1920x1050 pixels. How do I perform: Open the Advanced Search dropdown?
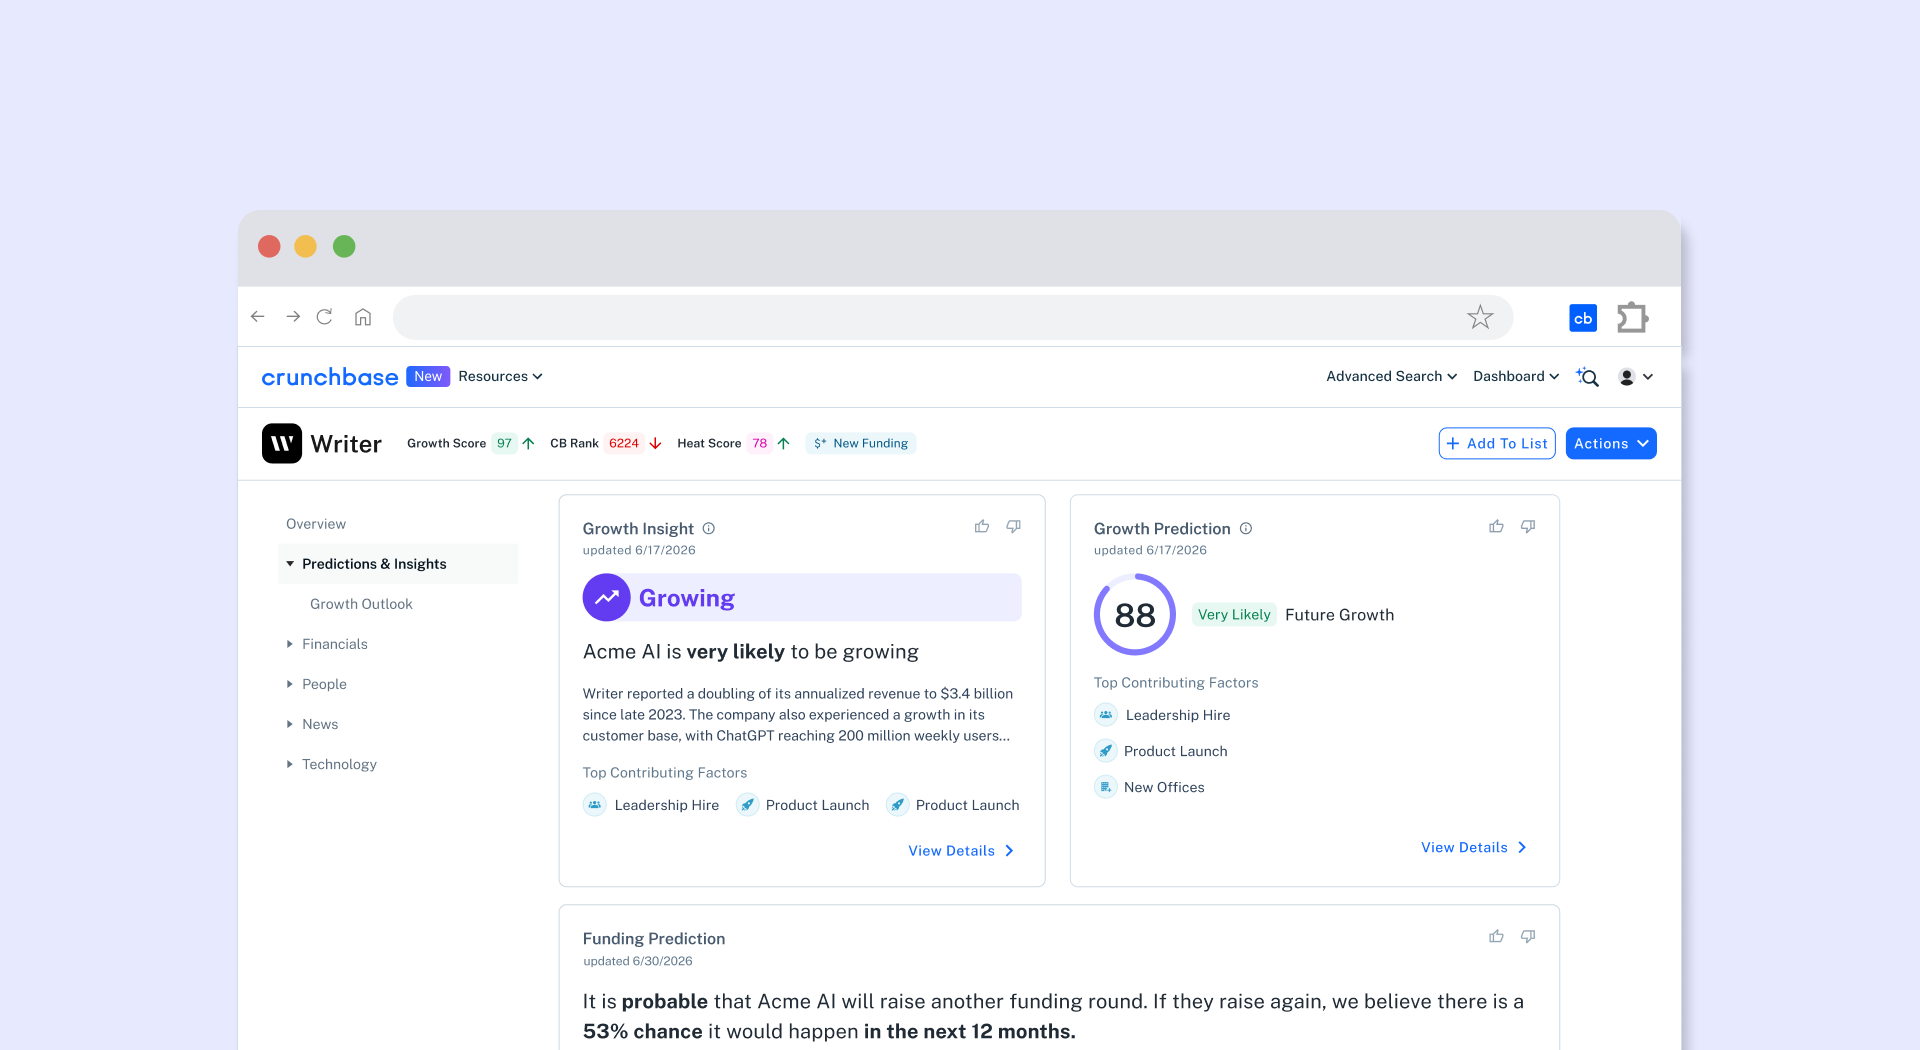[1391, 376]
